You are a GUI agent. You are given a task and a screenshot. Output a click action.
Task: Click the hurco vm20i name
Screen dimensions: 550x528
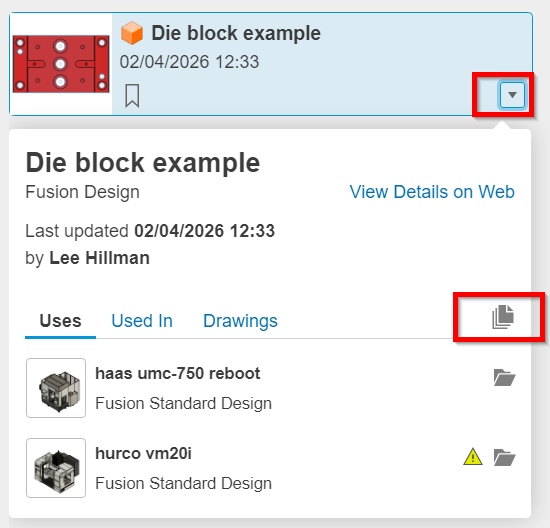pos(143,453)
